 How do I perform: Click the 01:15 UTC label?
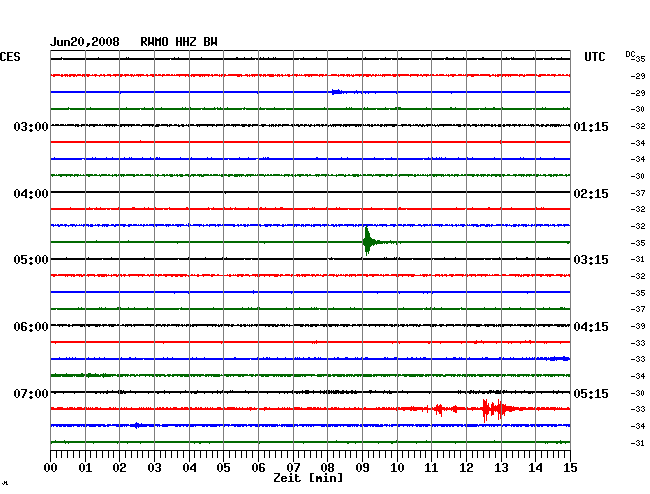[591, 126]
